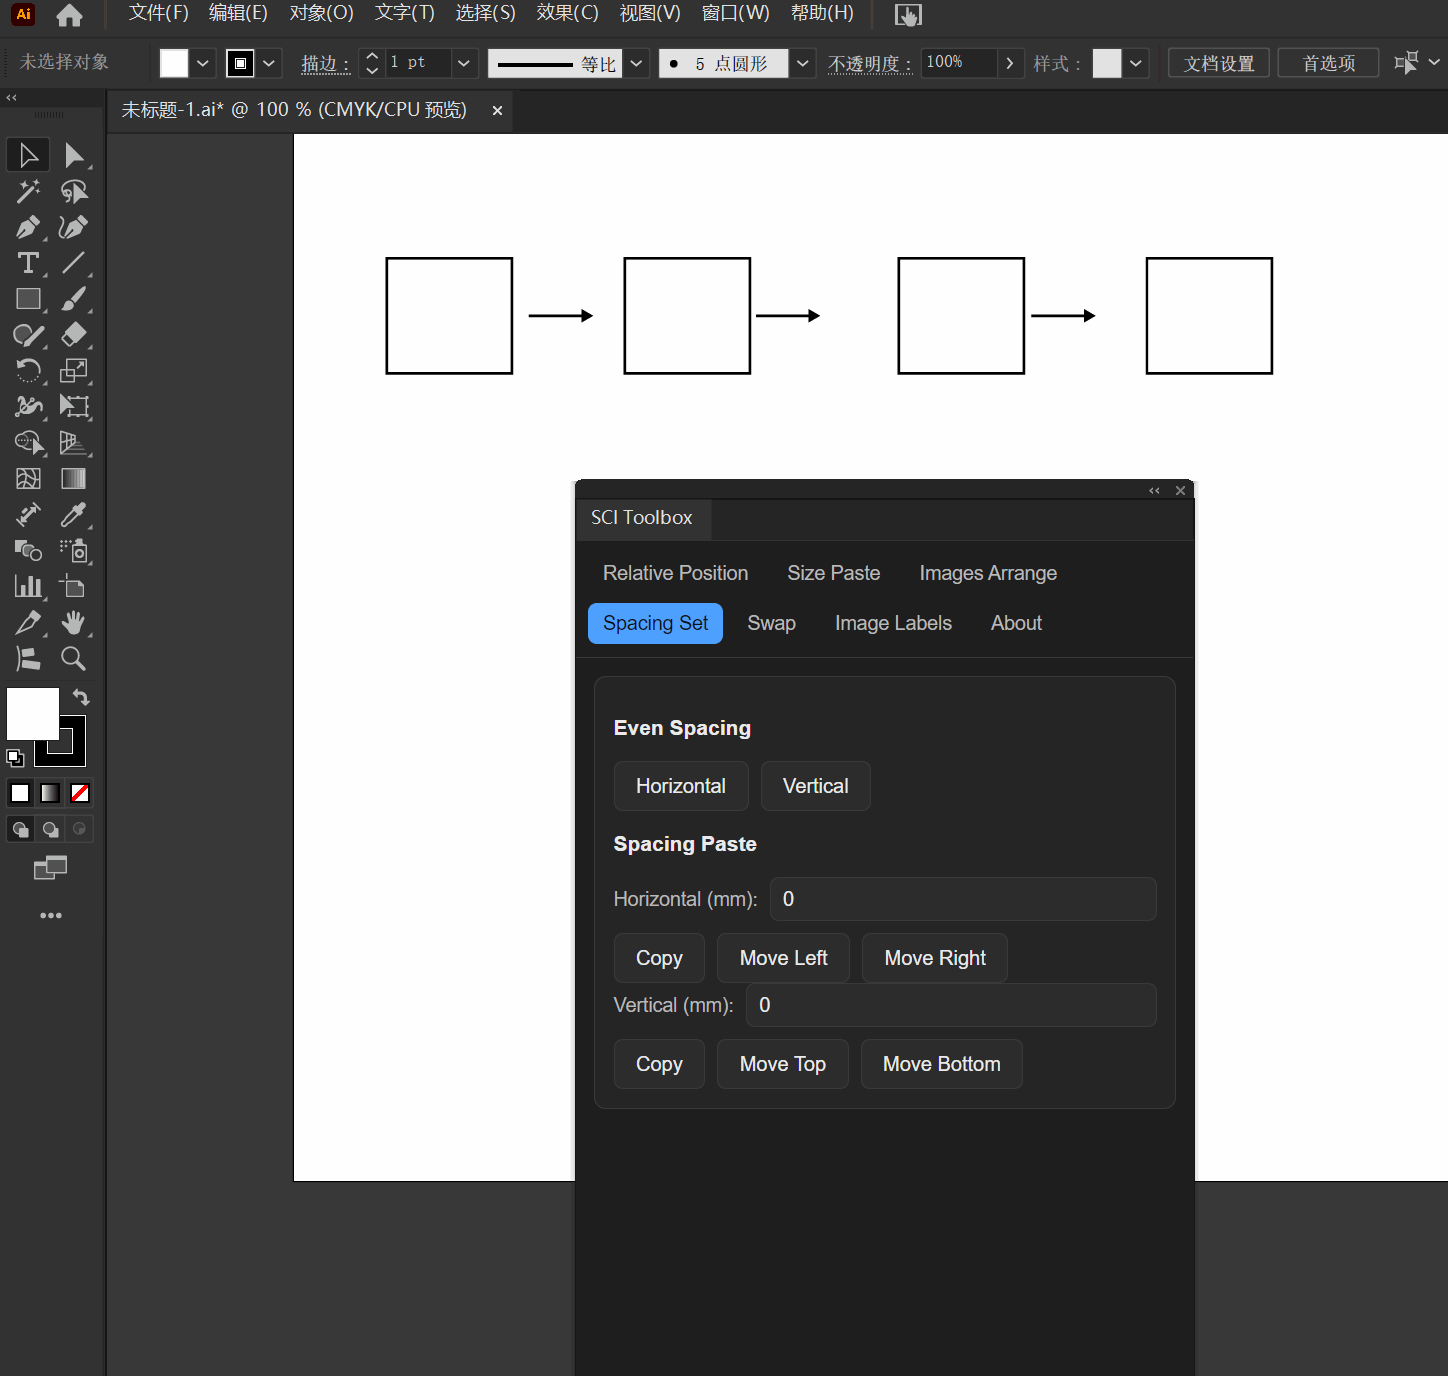Viewport: 1448px width, 1376px height.
Task: Select the Pen tool
Action: pyautogui.click(x=28, y=227)
